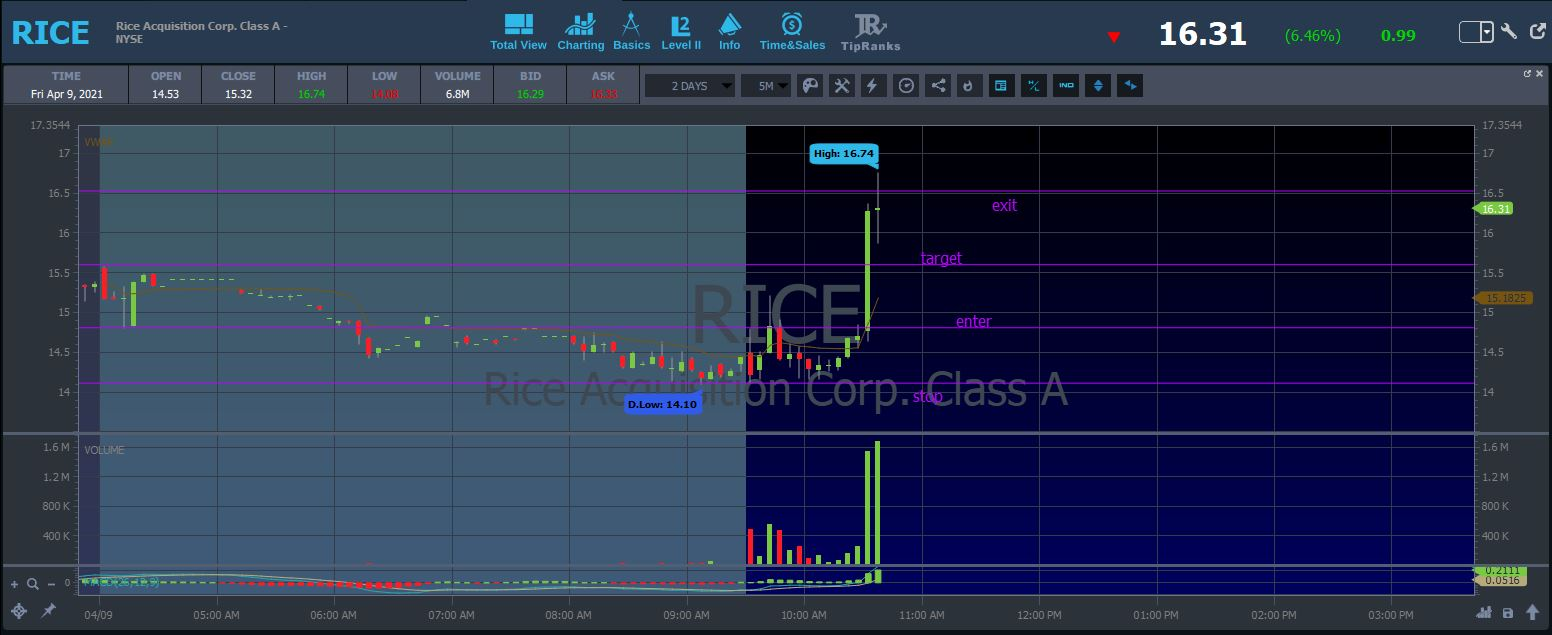Image resolution: width=1552 pixels, height=635 pixels.
Task: Click the green 16.31 price axis tag
Action: [1494, 208]
